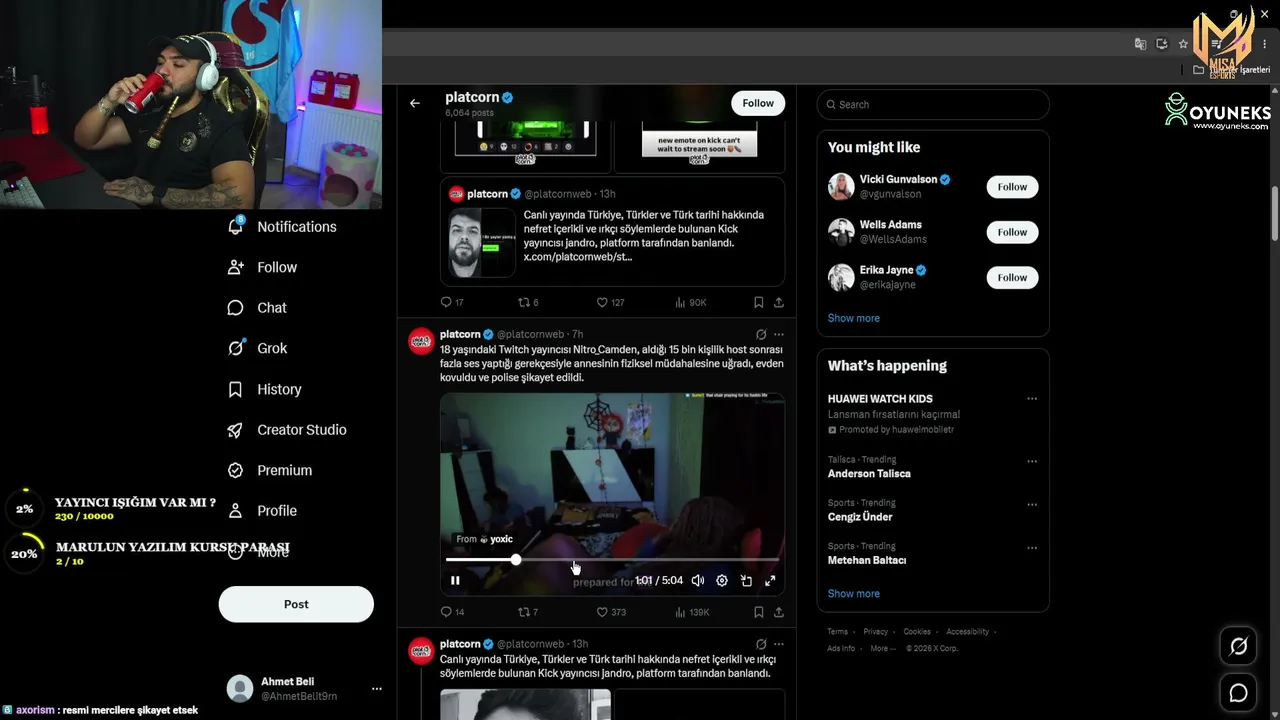Open Premium in the sidebar

[x=270, y=470]
